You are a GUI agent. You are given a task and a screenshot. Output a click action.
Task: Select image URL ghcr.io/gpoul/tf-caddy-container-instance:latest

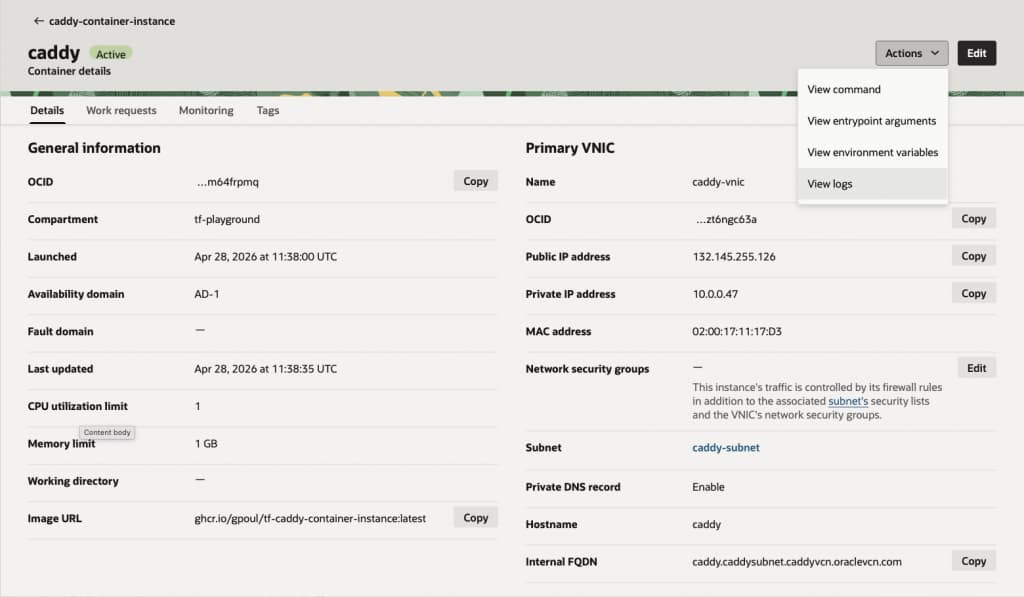tap(310, 518)
